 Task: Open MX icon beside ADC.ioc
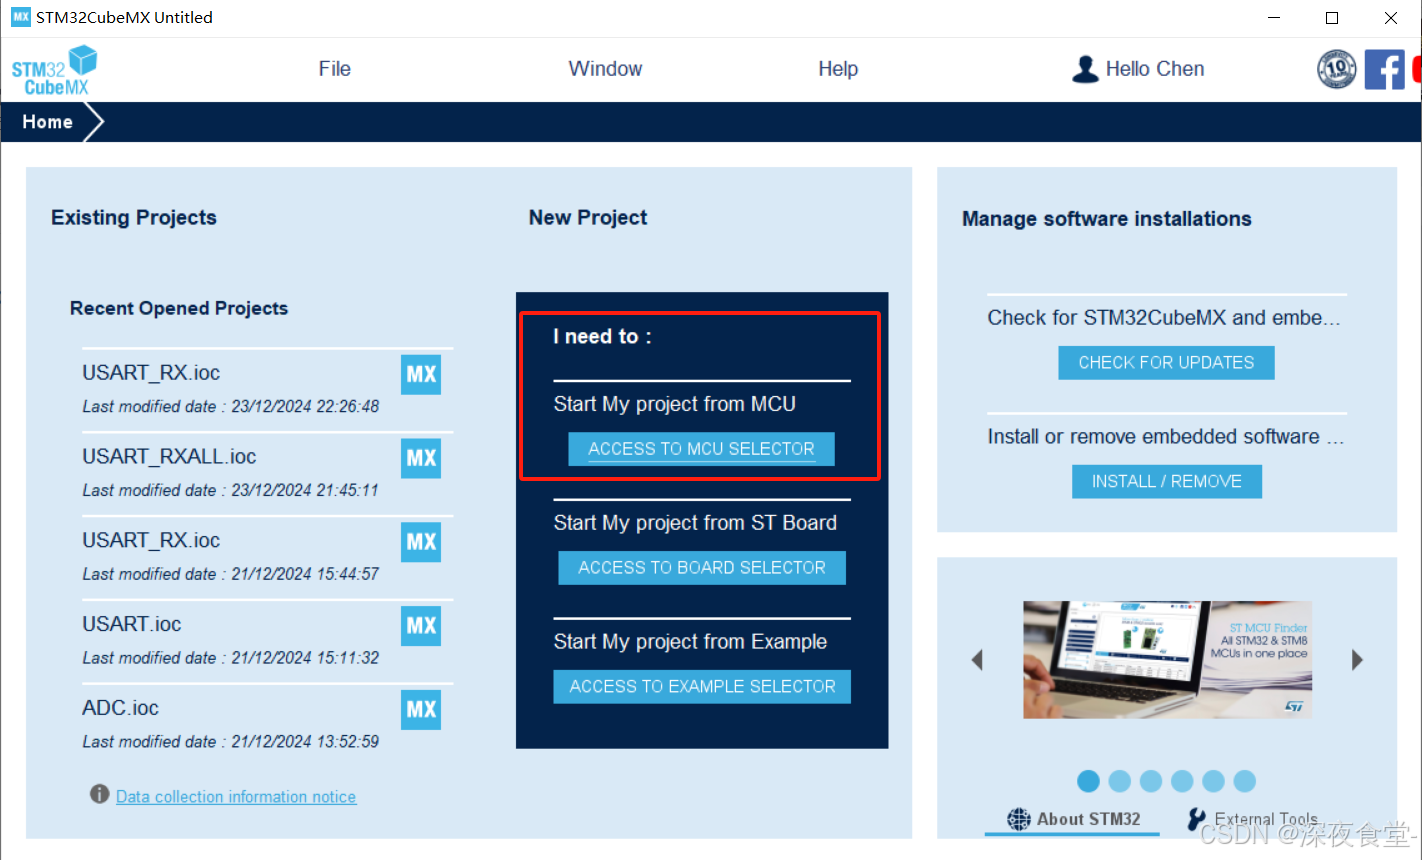coord(421,710)
